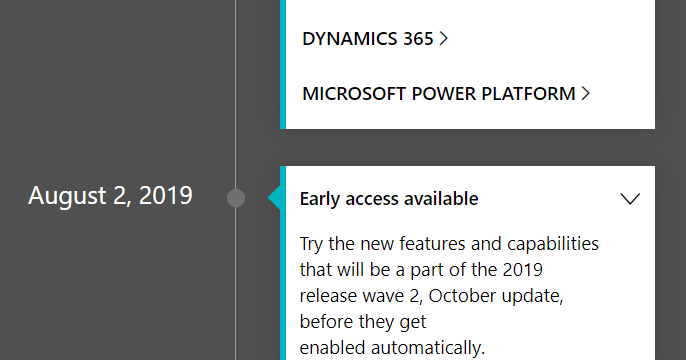The height and width of the screenshot is (360, 686).
Task: Collapse the Early access available card chevron
Action: point(630,199)
